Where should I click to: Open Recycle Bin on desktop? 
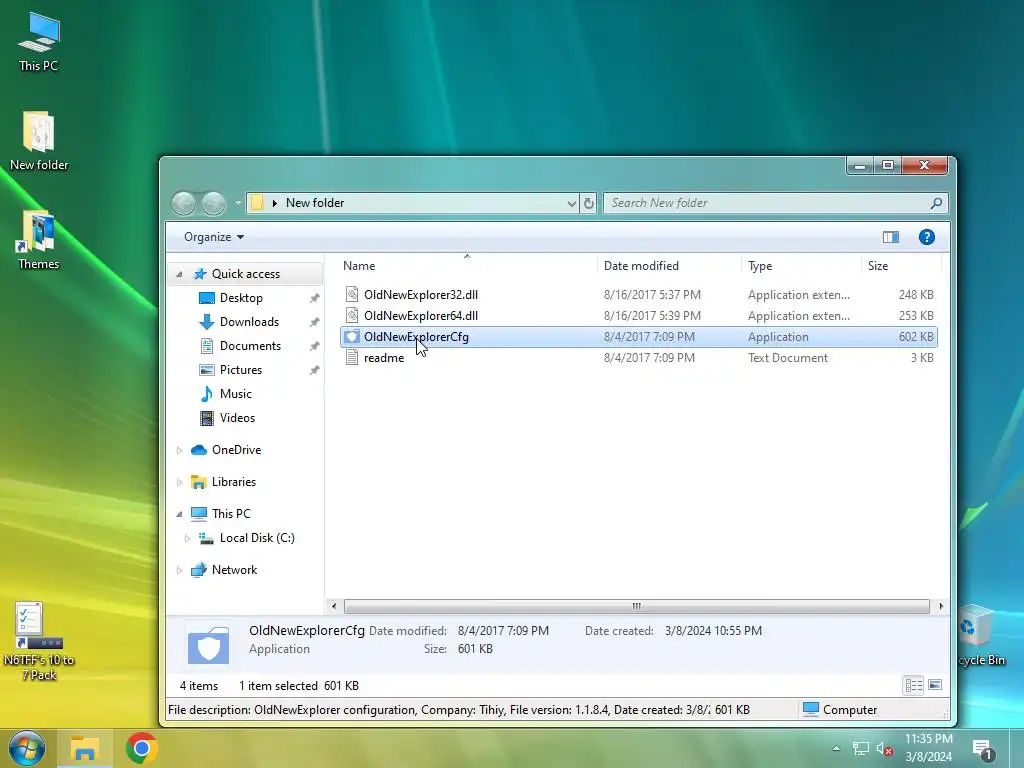(980, 637)
